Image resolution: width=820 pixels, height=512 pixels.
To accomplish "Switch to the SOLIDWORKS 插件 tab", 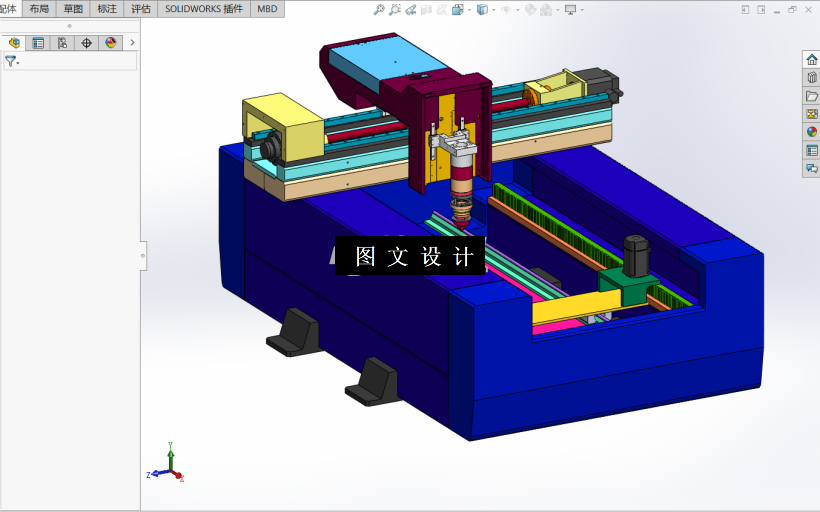I will (x=204, y=9).
